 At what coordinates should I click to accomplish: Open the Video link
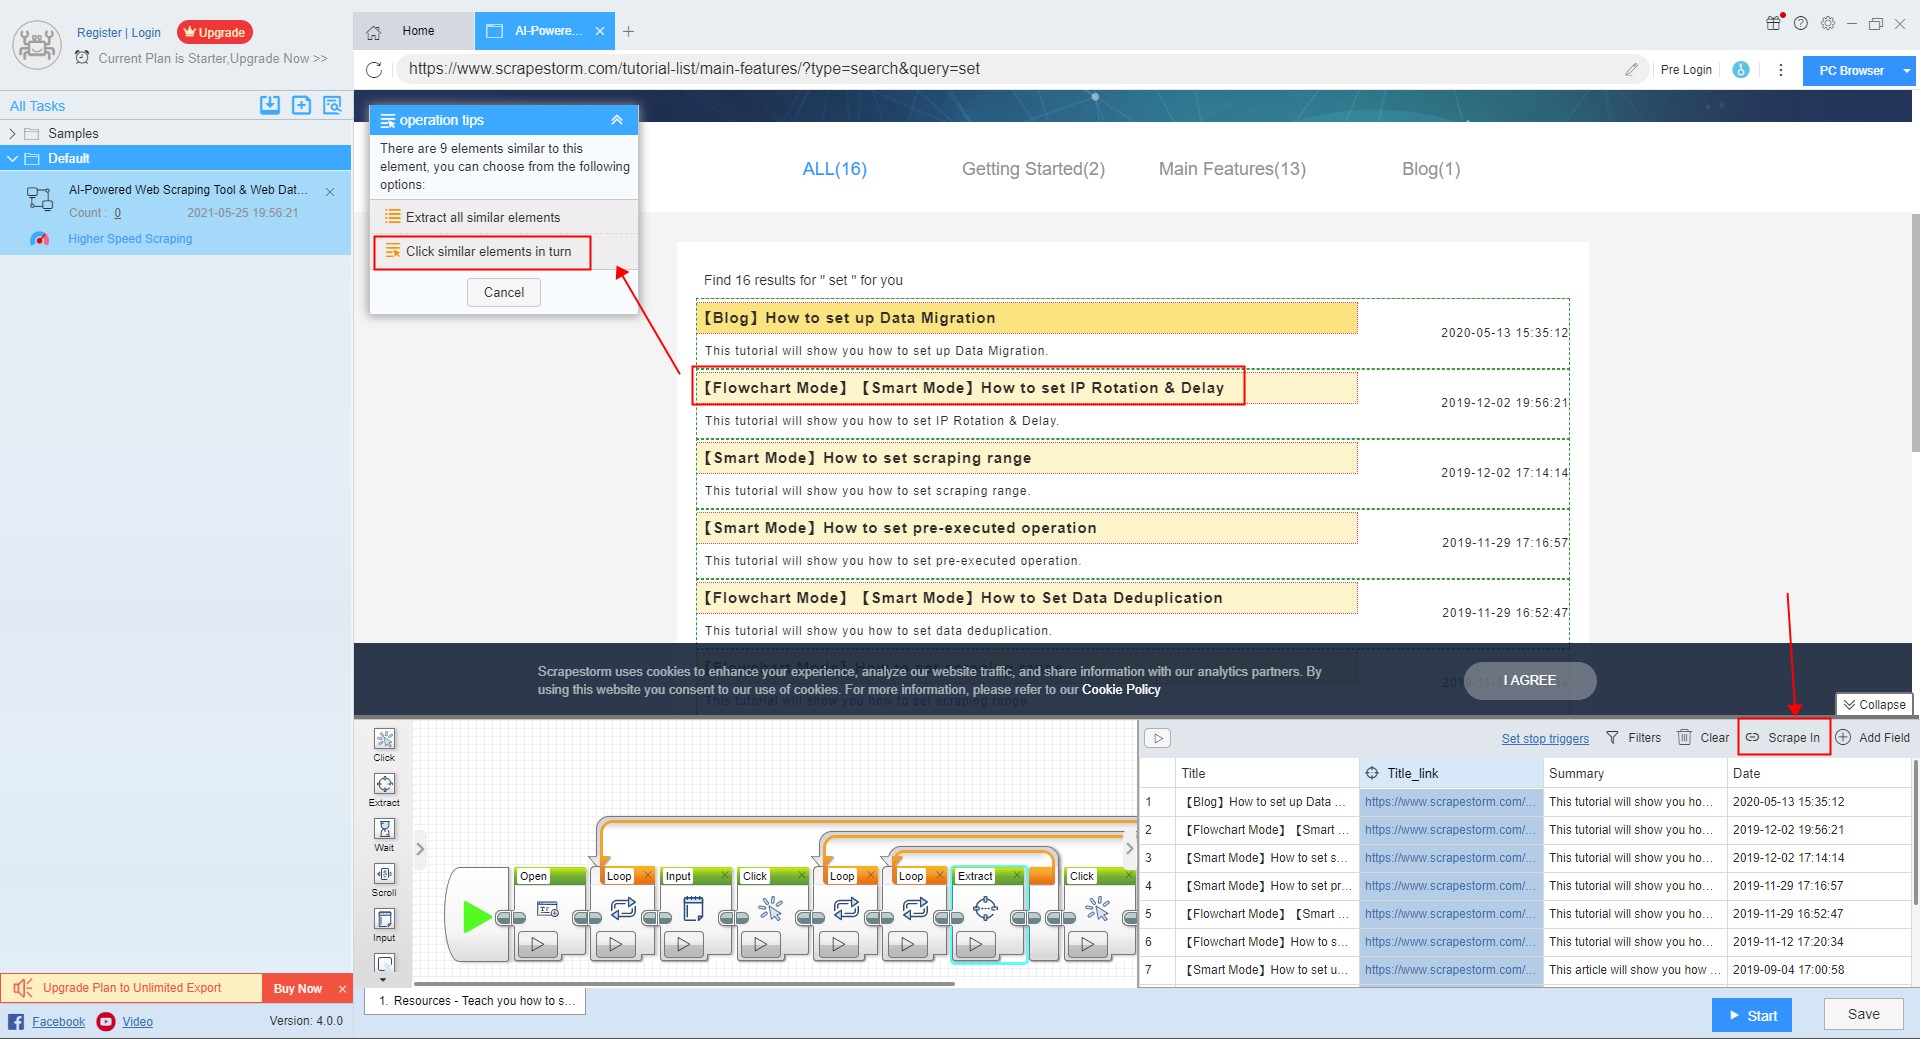click(138, 1022)
